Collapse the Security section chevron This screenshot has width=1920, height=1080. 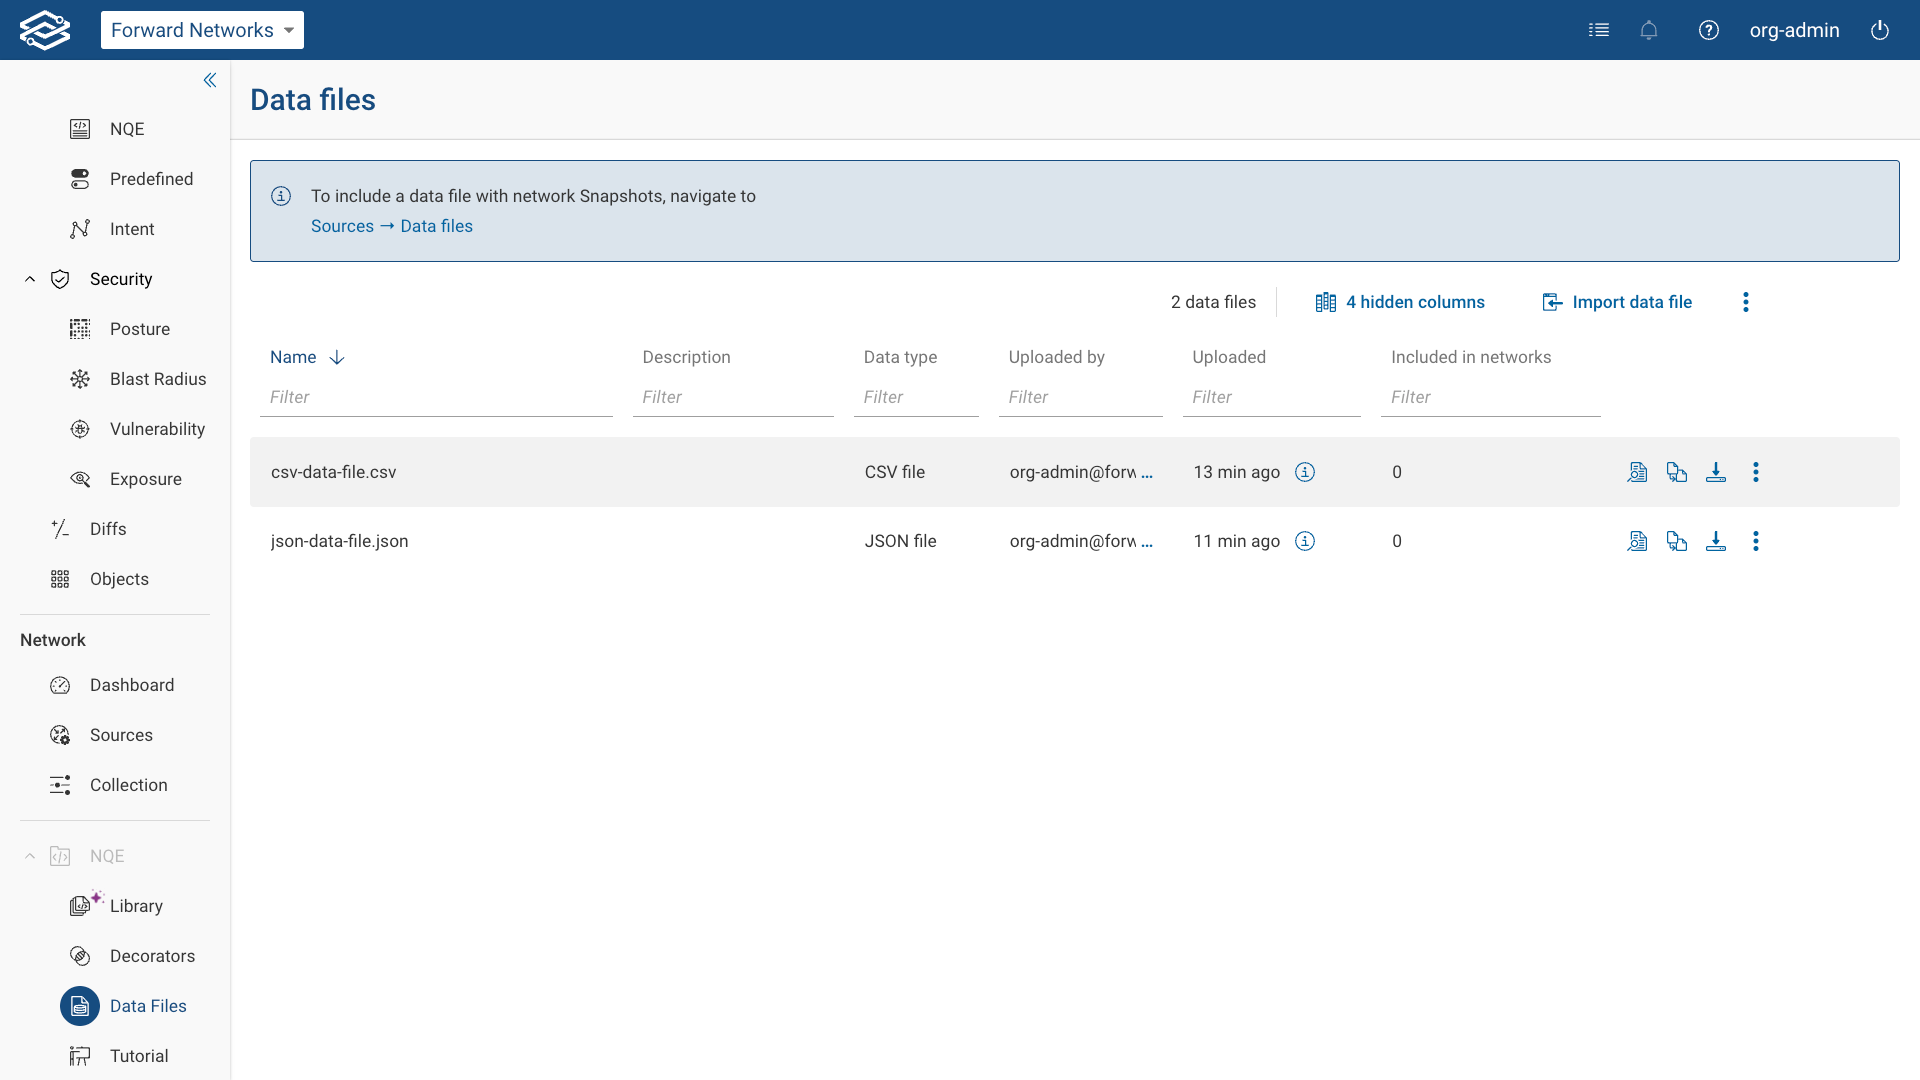(30, 279)
